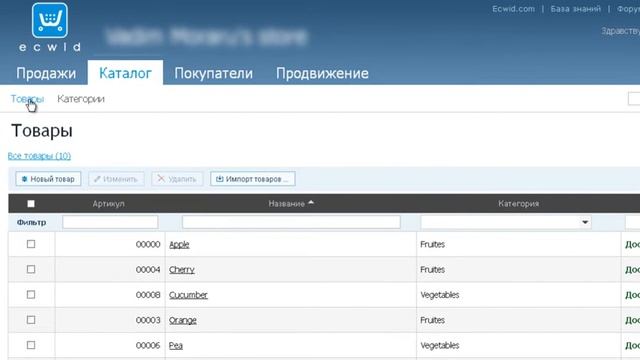Click SKU 00000 in Apple row
The height and width of the screenshot is (360, 640).
(x=148, y=244)
